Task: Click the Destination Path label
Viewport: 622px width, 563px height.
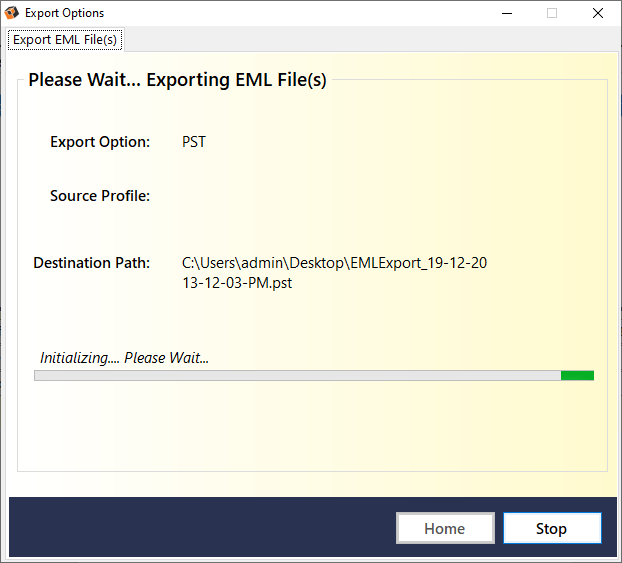Action: point(91,263)
